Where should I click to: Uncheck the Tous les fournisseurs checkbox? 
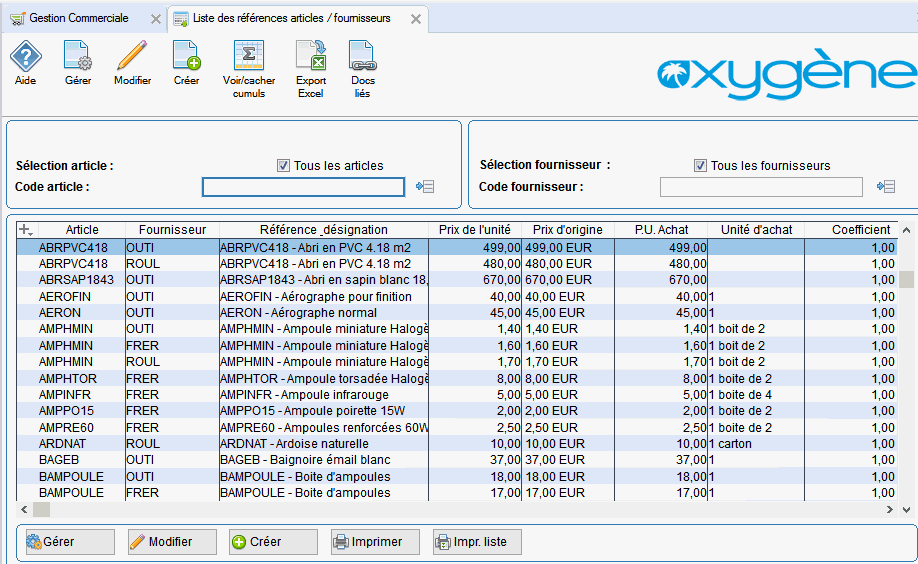(700, 166)
